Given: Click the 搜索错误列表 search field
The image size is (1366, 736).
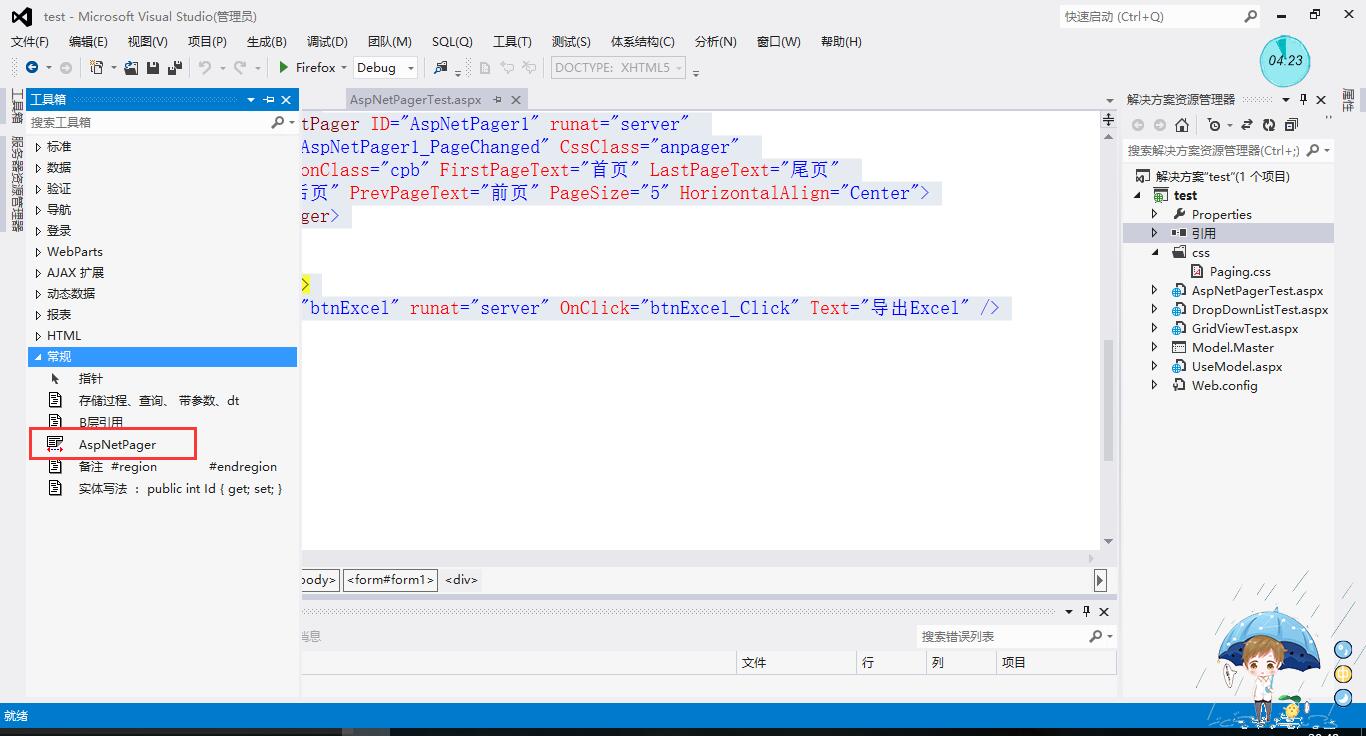Looking at the screenshot, I should coord(1002,636).
